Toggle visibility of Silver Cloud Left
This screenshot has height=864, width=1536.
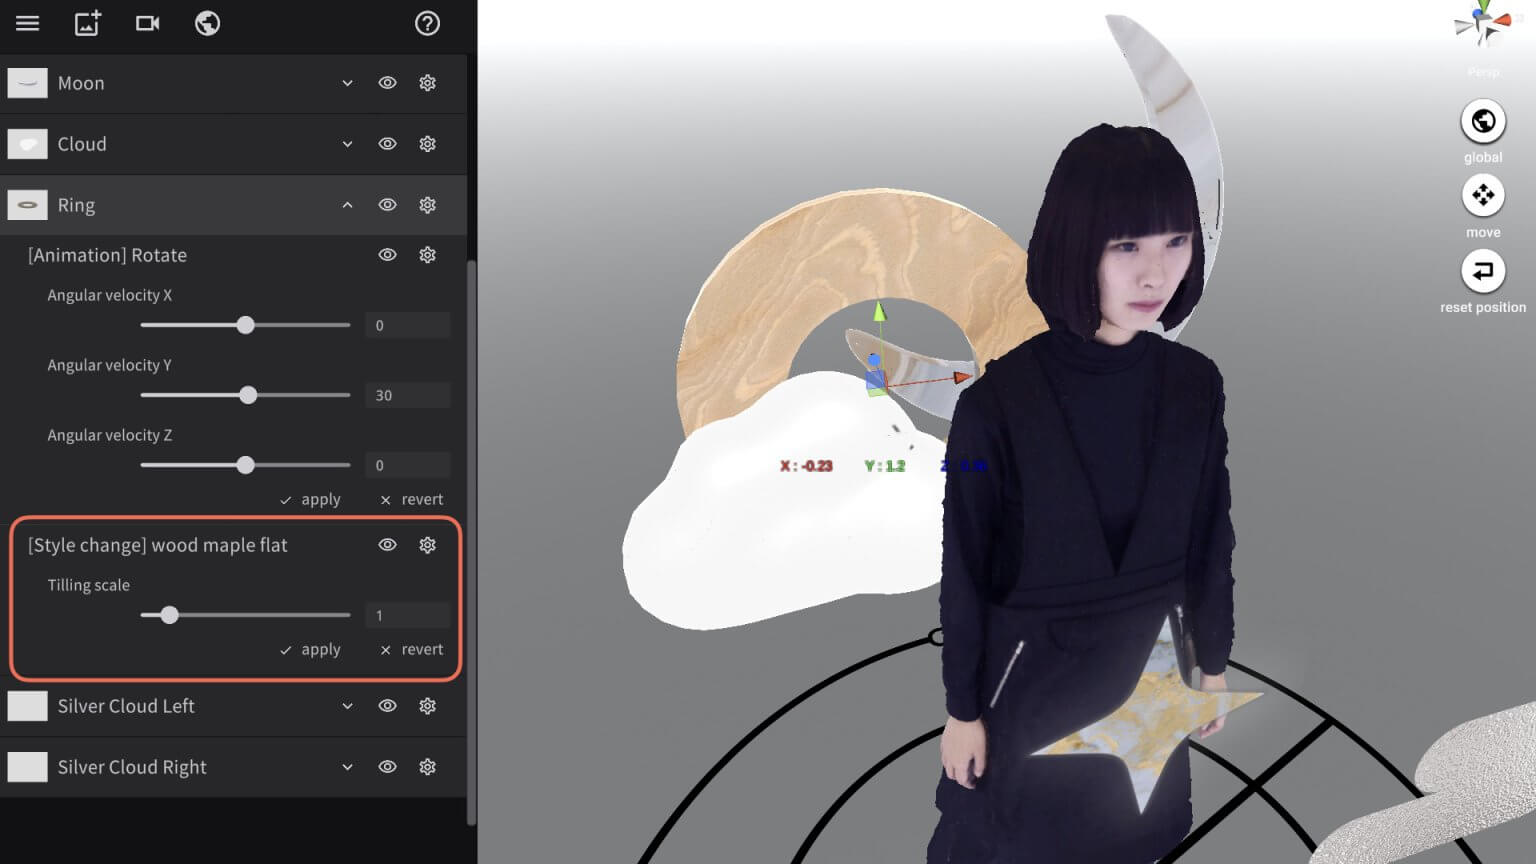pos(387,706)
